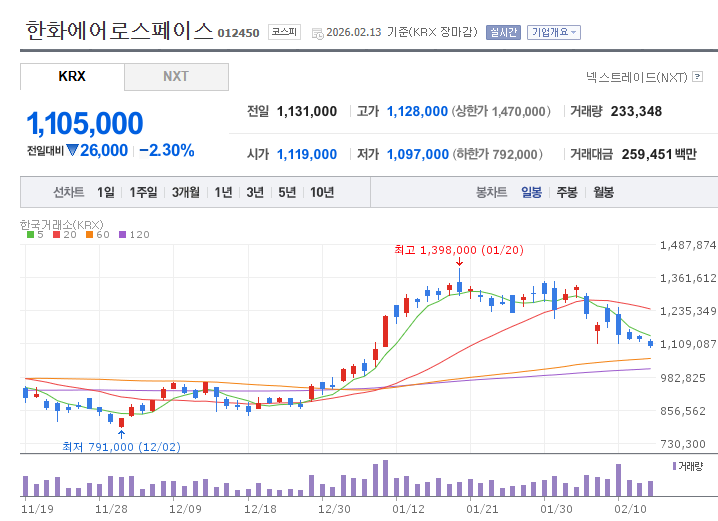Screen dimensions: 718x521
Task: Click the 시가 value 1,119,000
Action: [307, 154]
